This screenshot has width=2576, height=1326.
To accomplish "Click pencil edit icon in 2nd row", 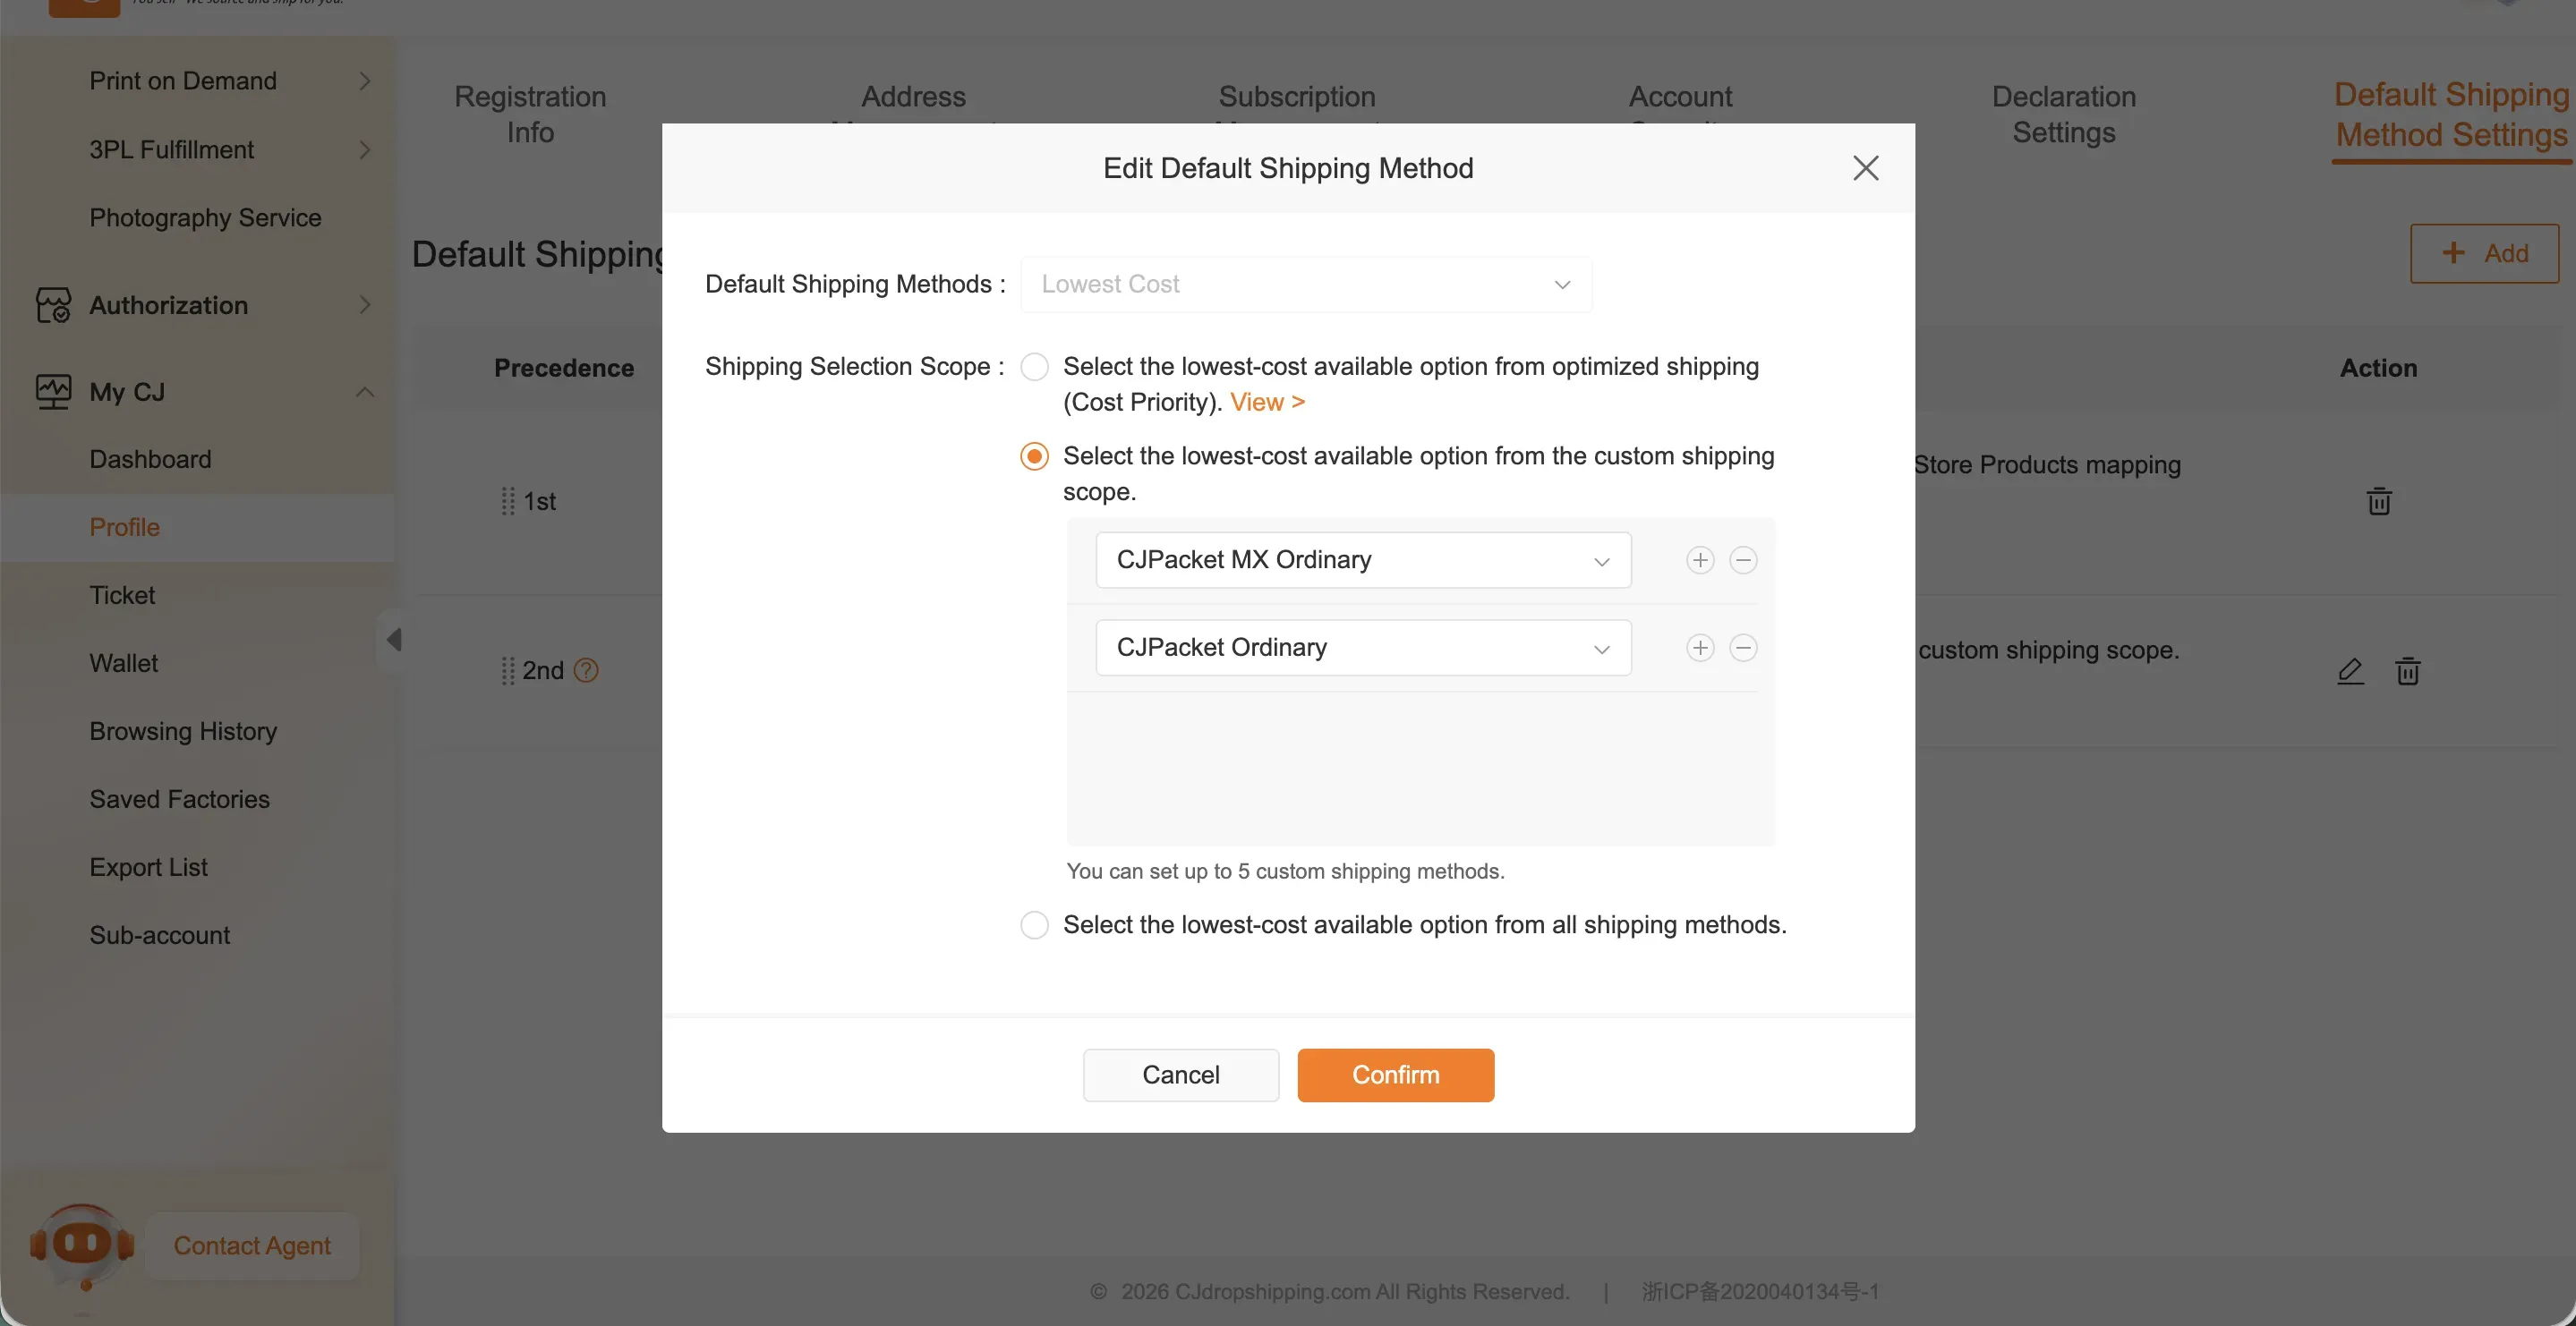I will 2350,670.
